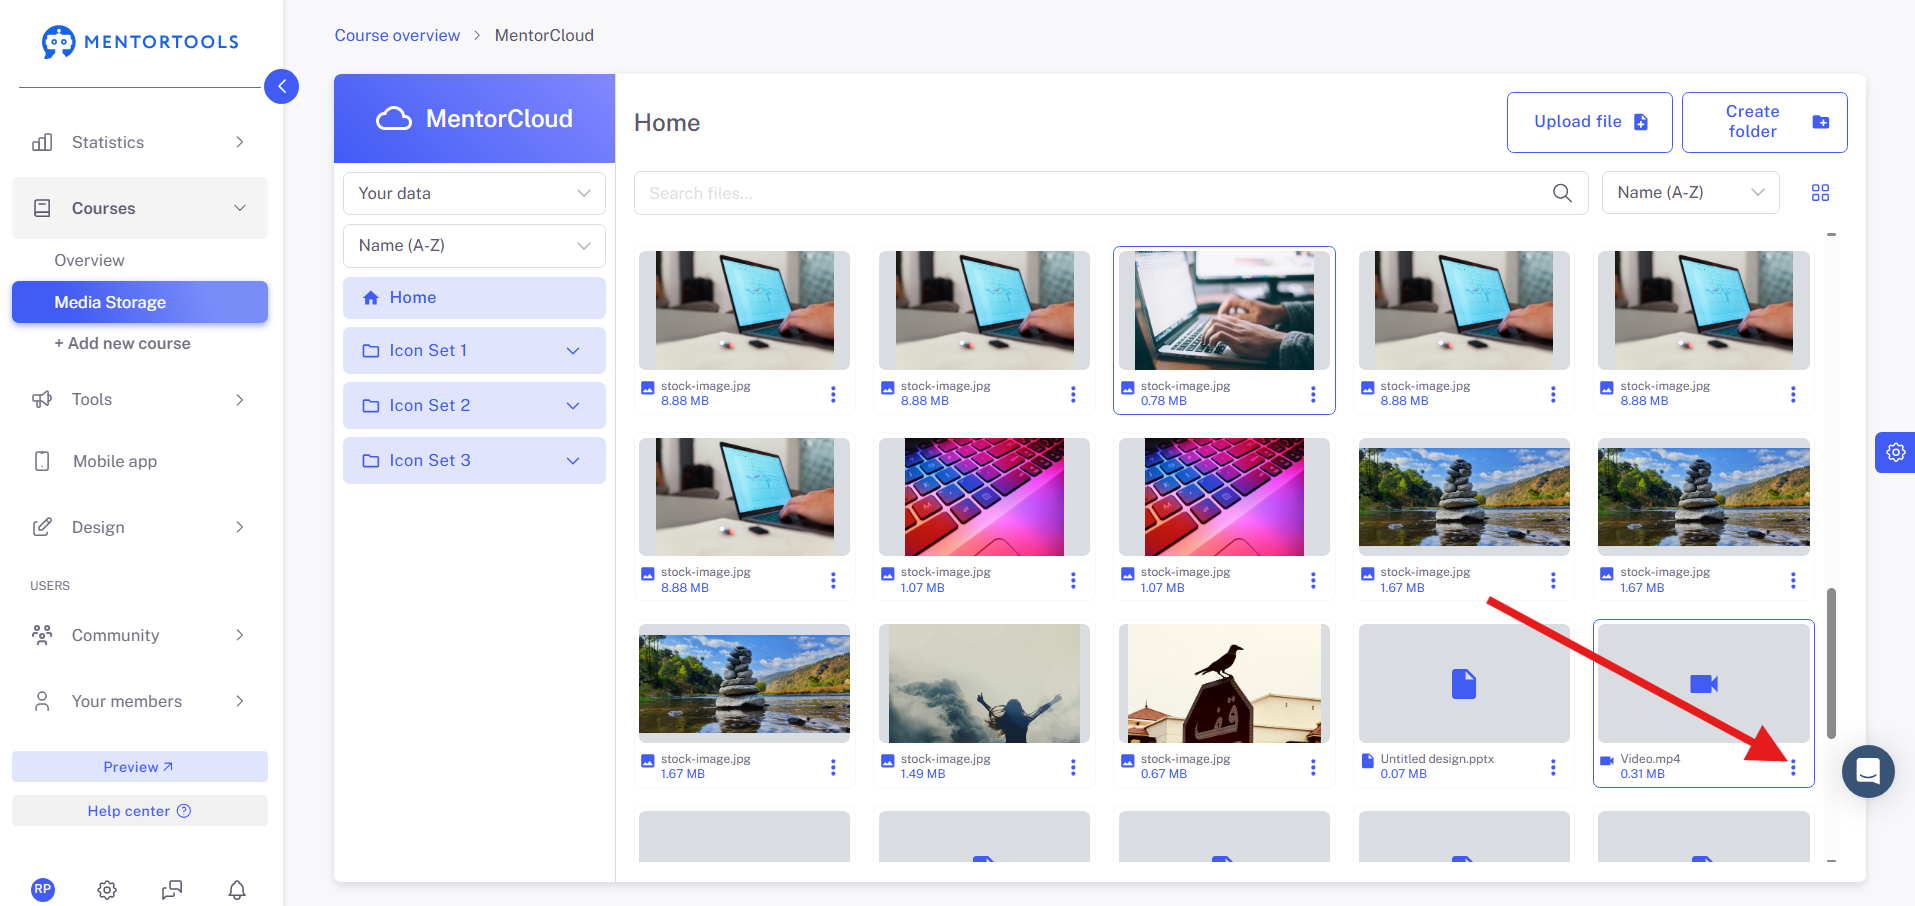Viewport: 1915px width, 906px height.
Task: Open the RP user avatar
Action: click(x=43, y=889)
